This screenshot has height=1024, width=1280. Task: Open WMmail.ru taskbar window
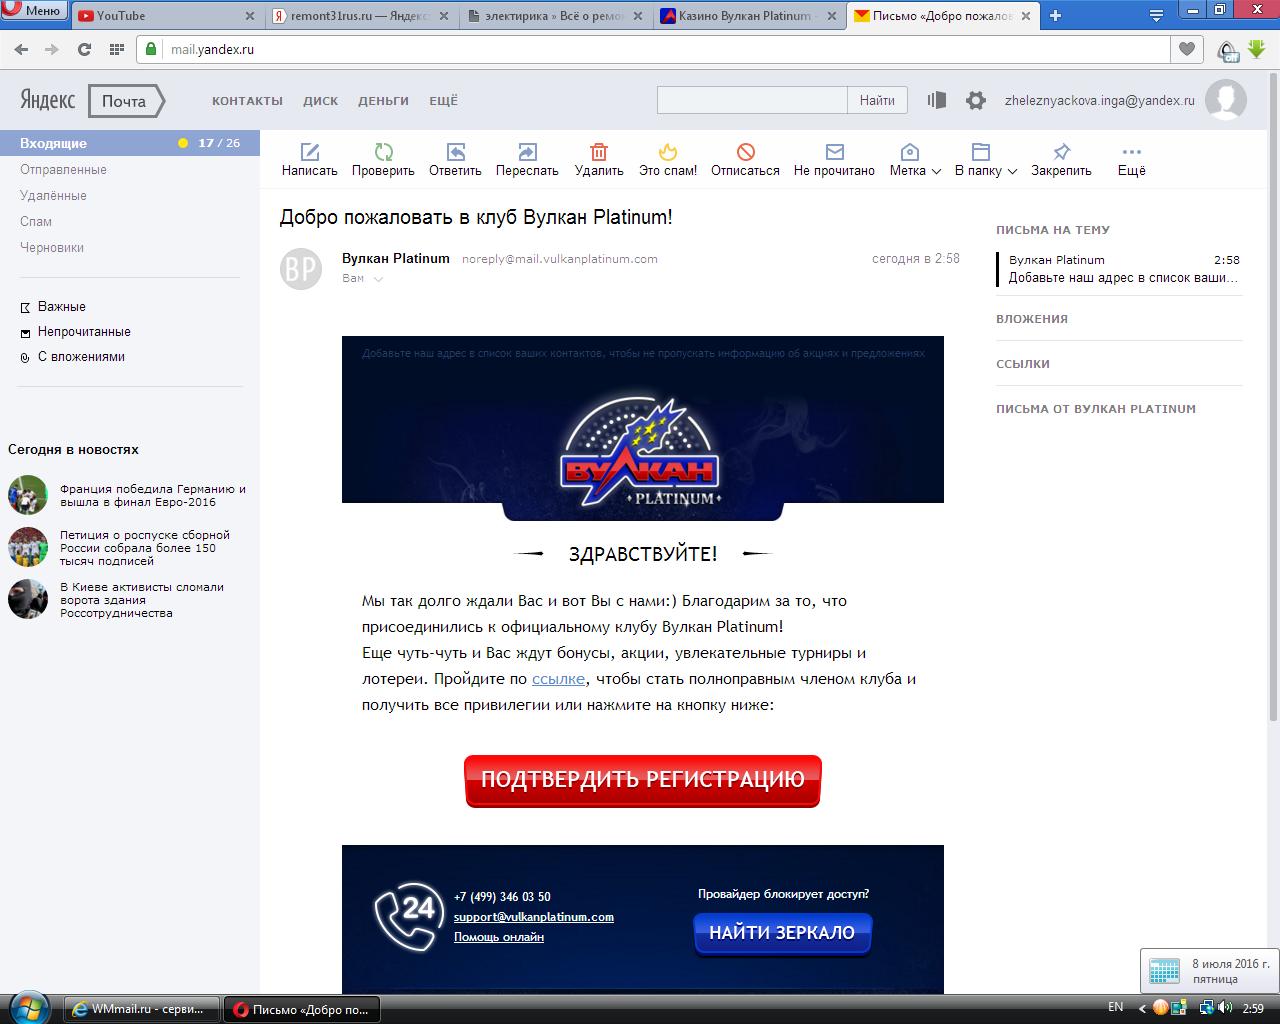pyautogui.click(x=141, y=1009)
